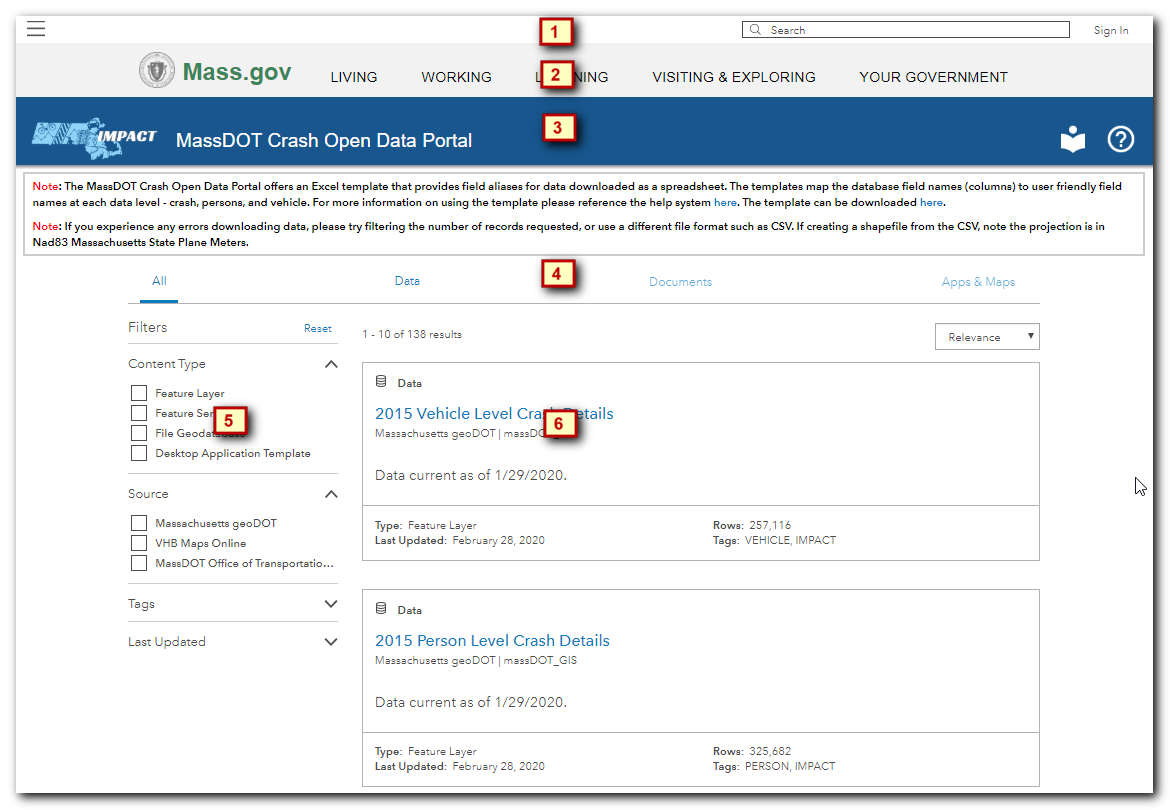Click the 'Rows: 325,682' value

click(752, 751)
